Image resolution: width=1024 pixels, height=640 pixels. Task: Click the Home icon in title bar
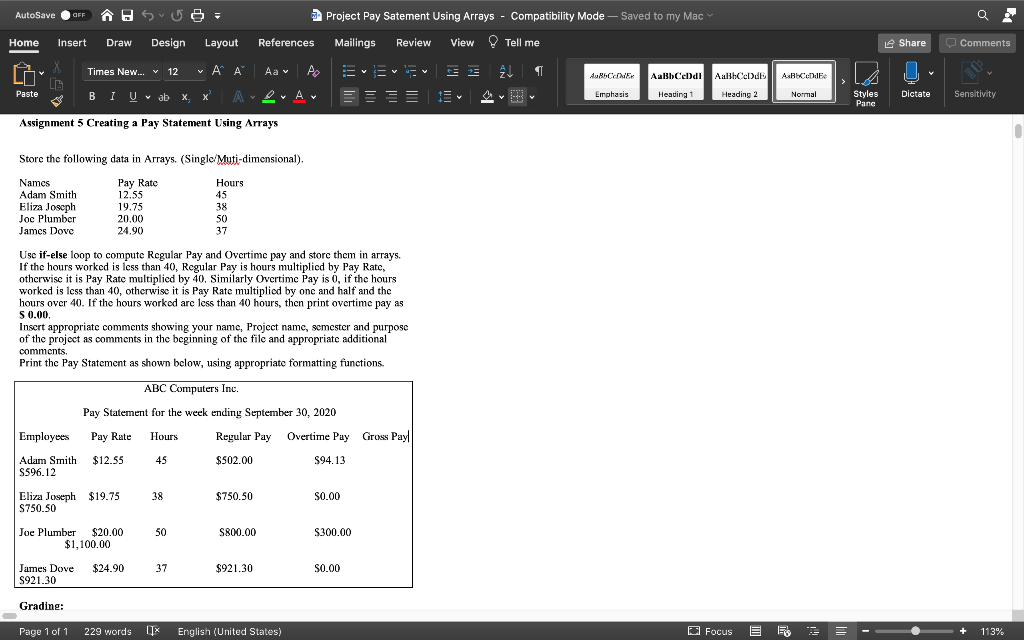107,16
